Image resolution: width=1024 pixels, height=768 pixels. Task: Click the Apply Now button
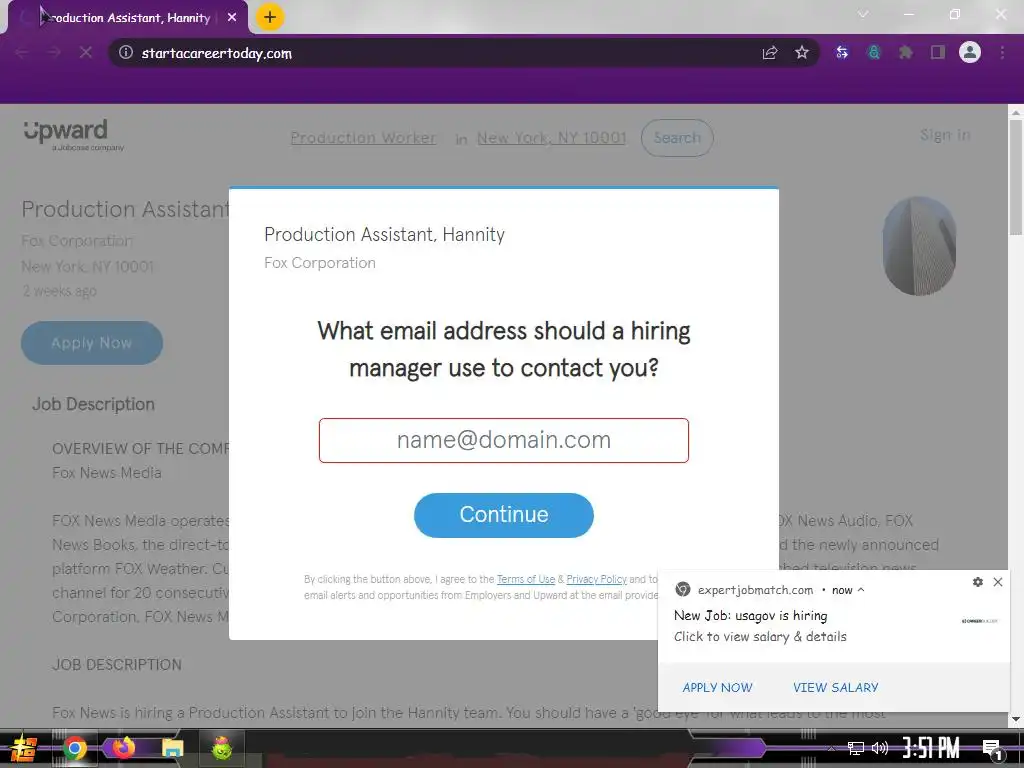(x=92, y=343)
